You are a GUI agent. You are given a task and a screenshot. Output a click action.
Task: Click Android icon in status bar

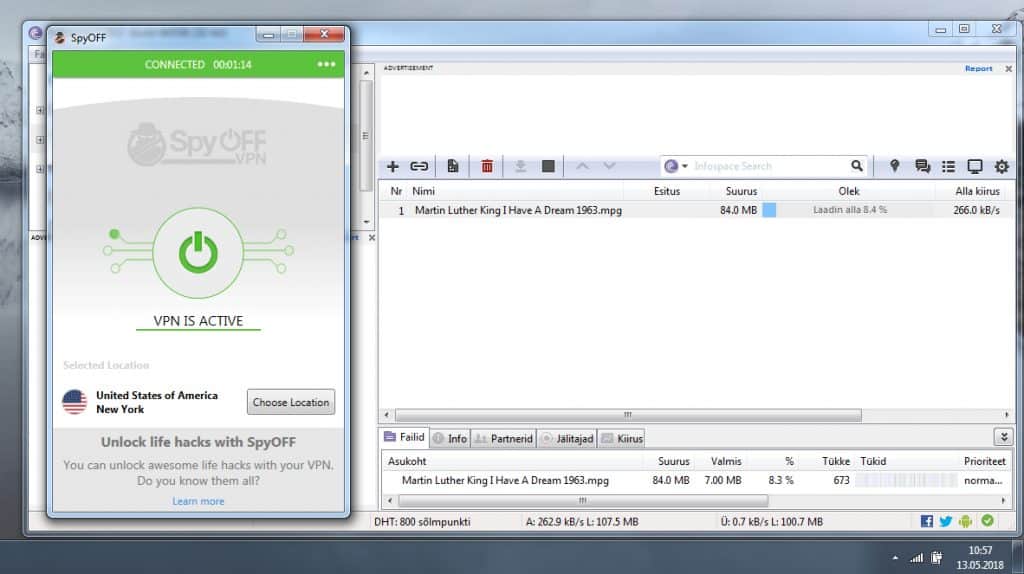click(x=965, y=521)
